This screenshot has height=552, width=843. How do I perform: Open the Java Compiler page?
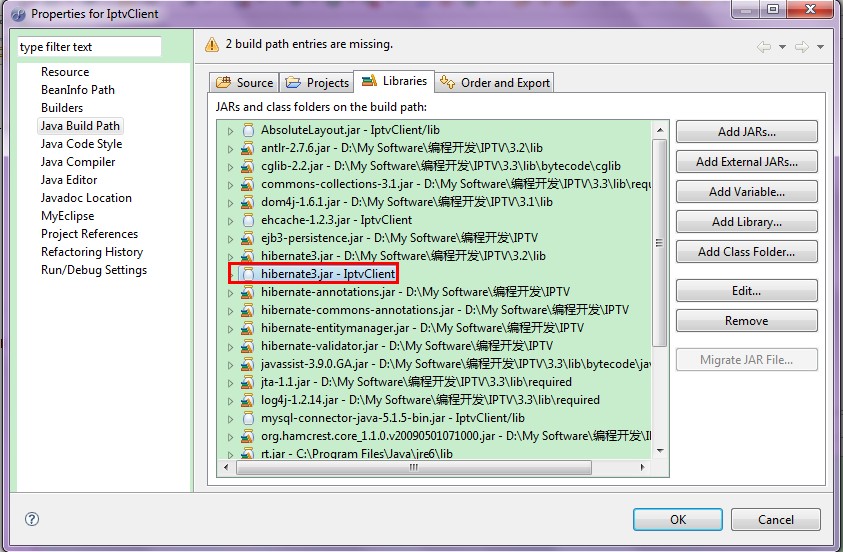point(78,162)
